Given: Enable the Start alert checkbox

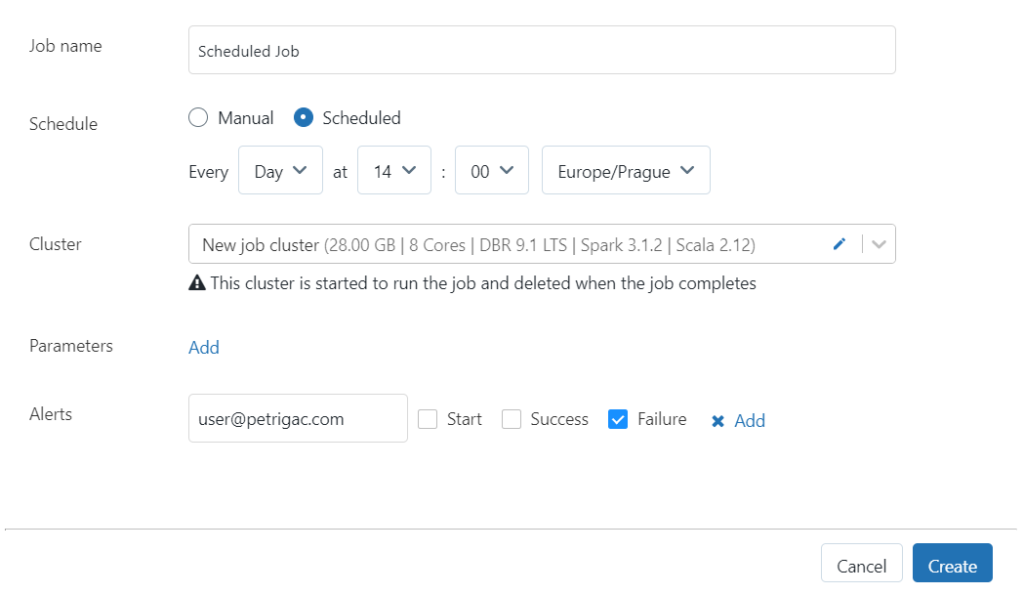Looking at the screenshot, I should coord(428,420).
